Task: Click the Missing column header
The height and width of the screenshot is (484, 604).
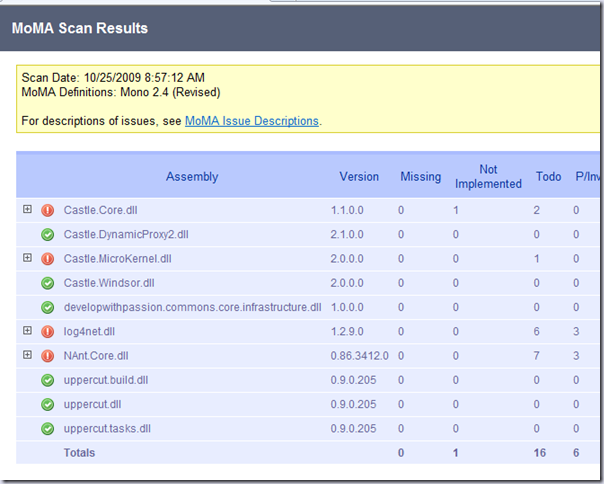Action: [x=421, y=176]
